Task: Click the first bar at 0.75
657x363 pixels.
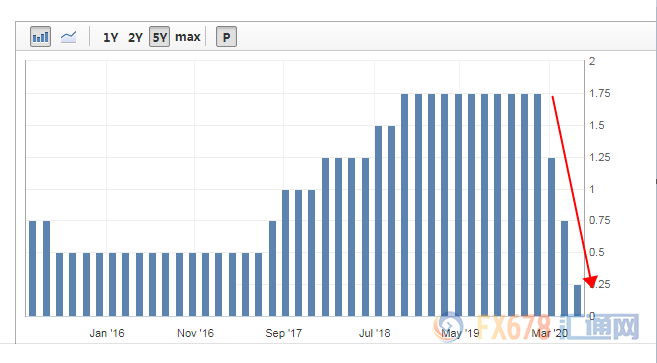Action: [x=33, y=268]
